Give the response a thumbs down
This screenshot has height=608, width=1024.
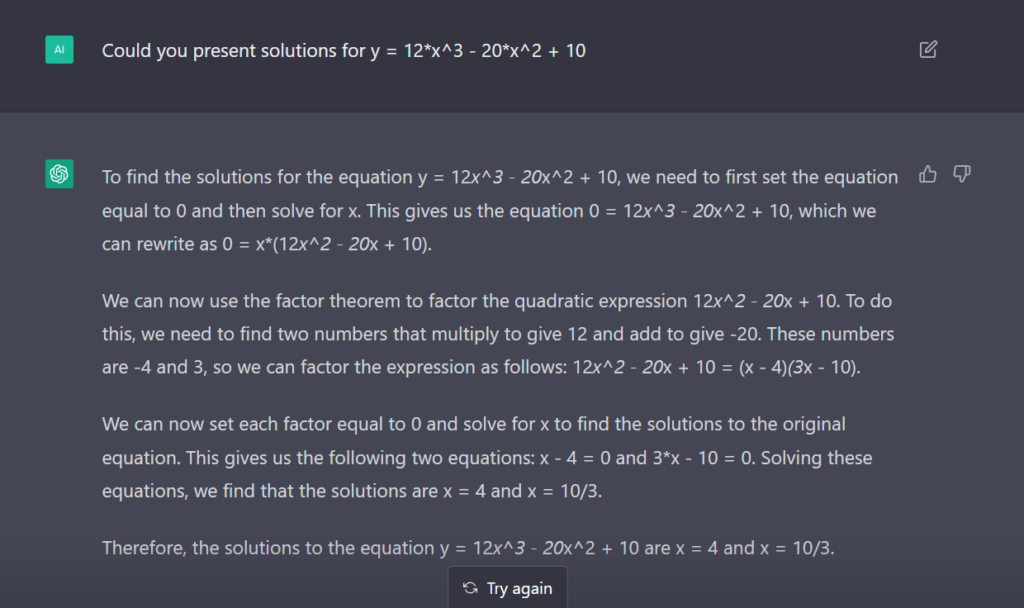point(961,174)
